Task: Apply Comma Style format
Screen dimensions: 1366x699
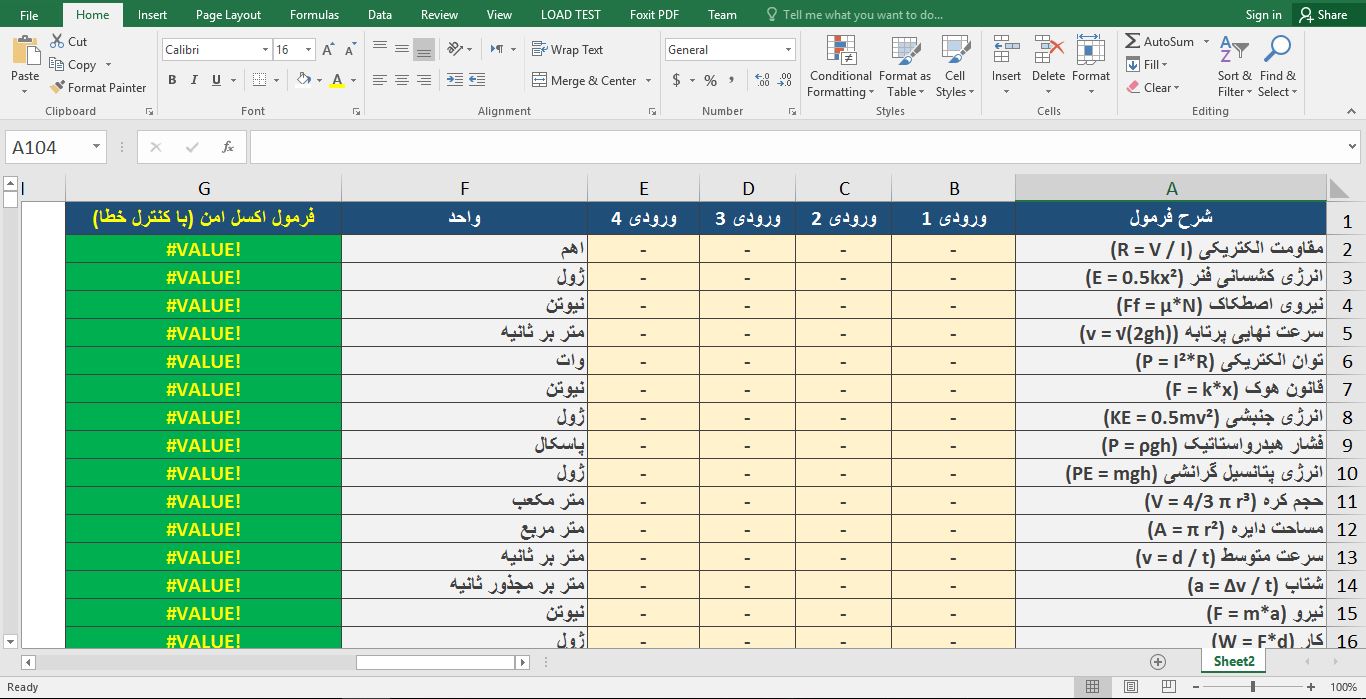Action: (733, 80)
